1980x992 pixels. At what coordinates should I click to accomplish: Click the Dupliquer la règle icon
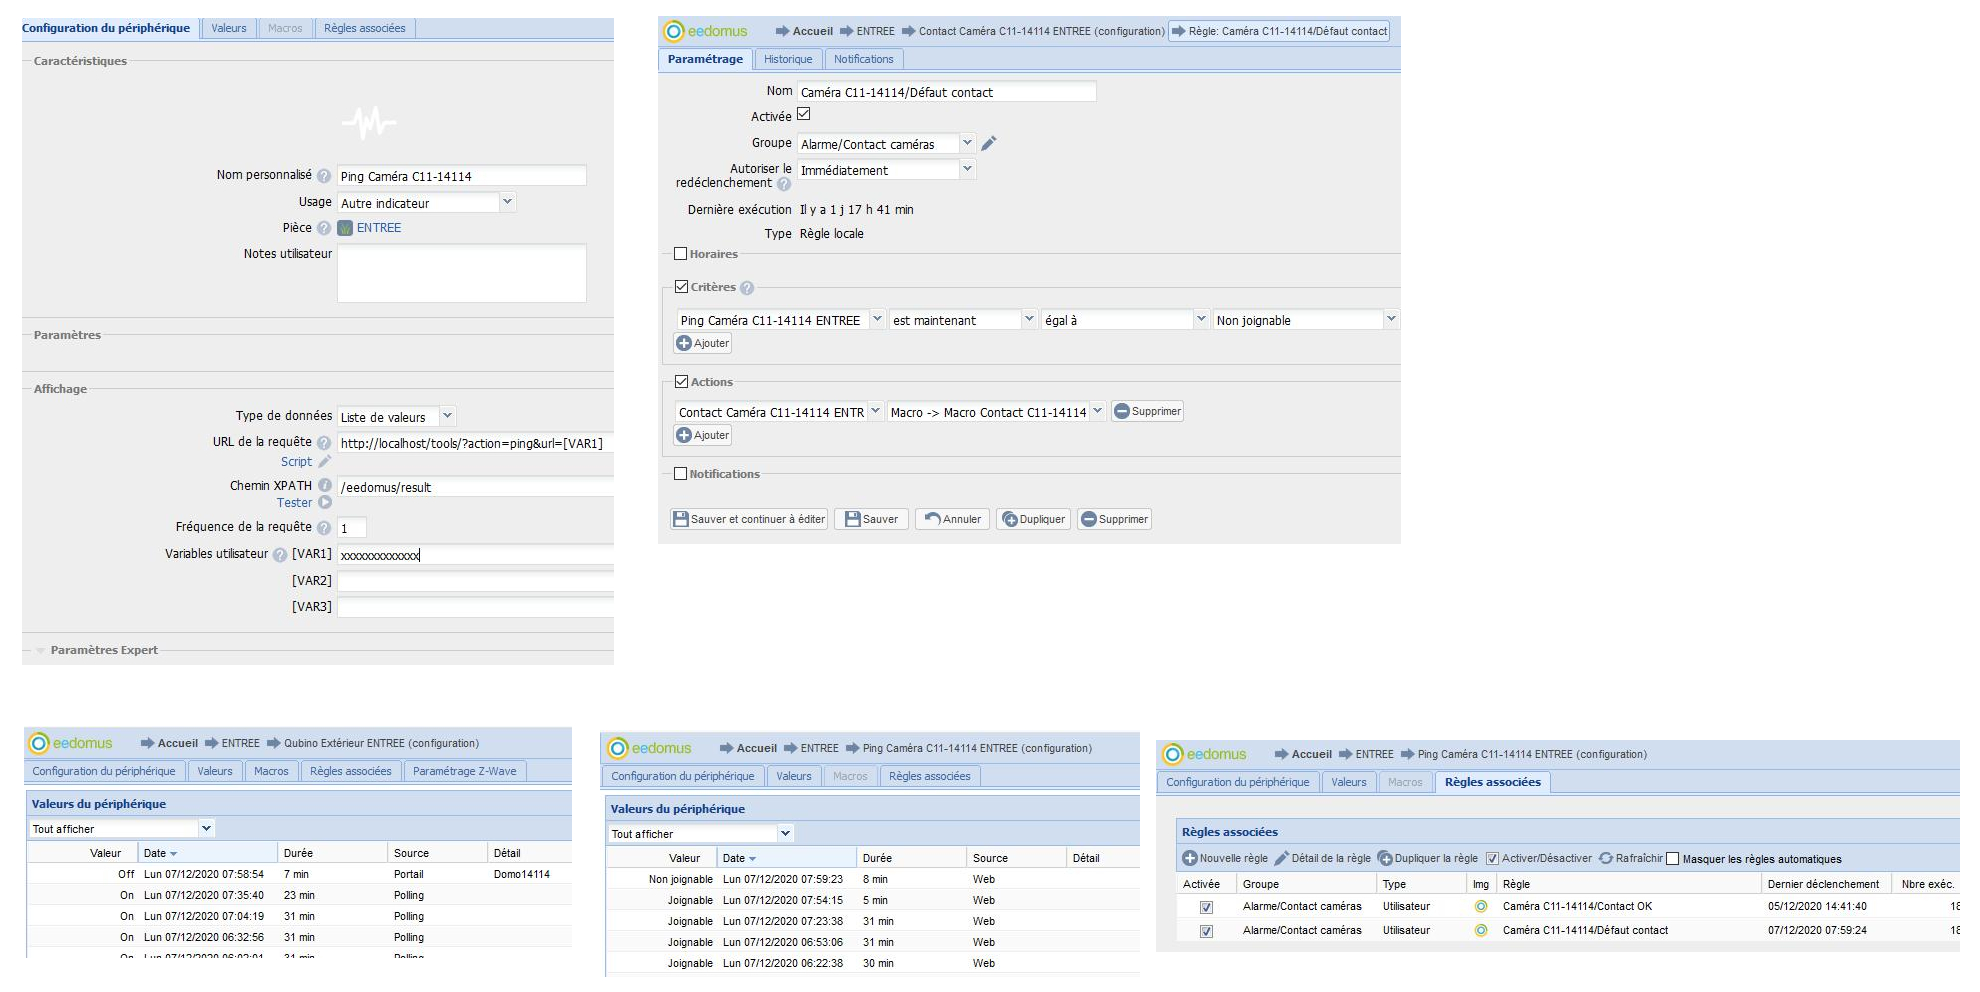[x=1385, y=859]
